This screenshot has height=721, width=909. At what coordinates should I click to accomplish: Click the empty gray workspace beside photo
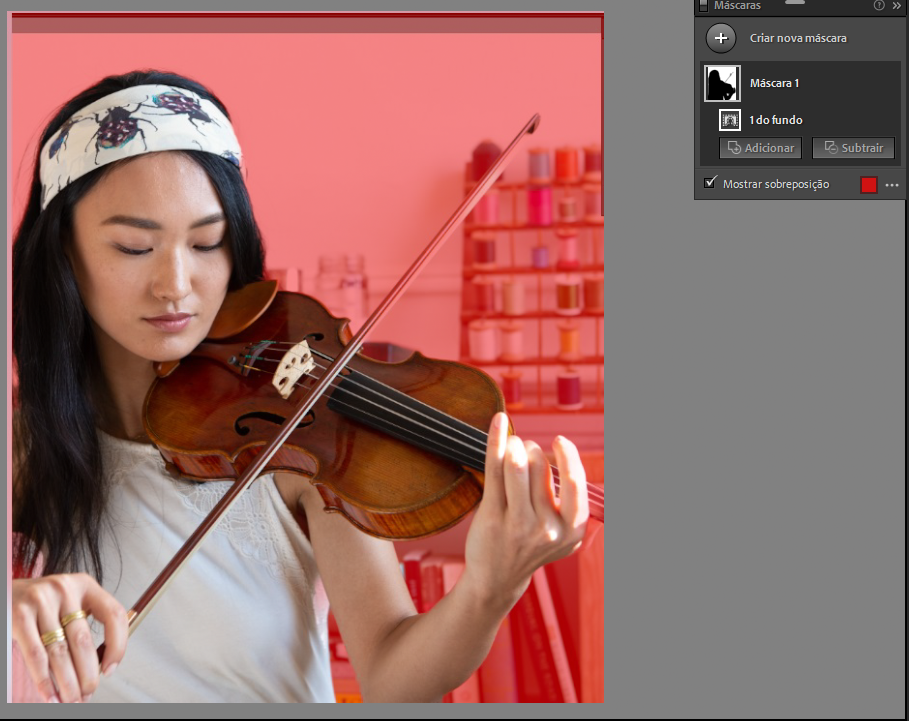750,450
